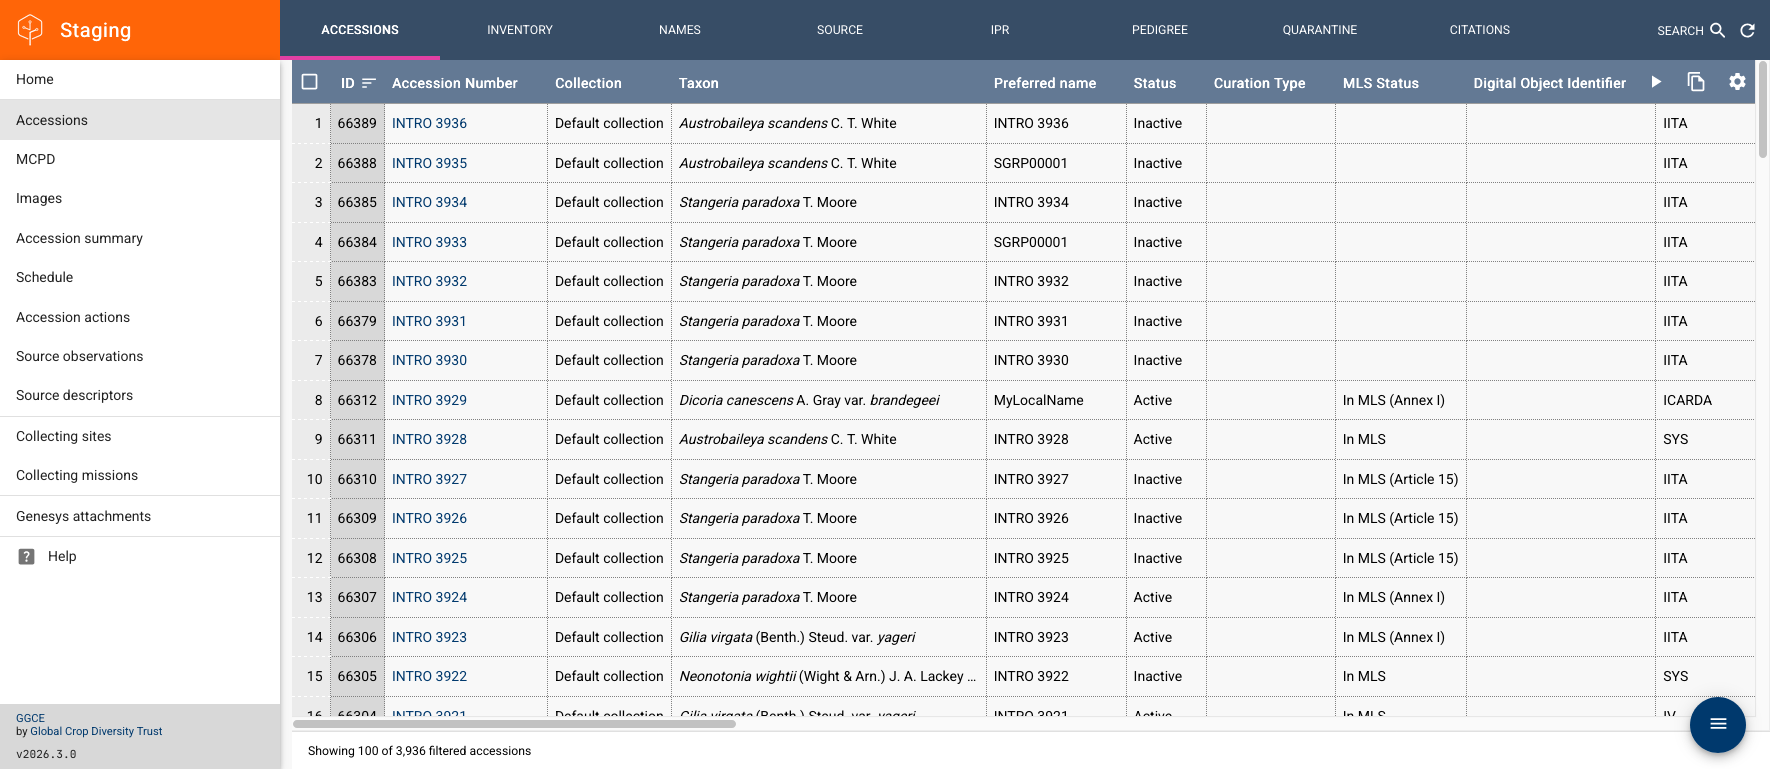Open the floating round menu button

click(x=1717, y=724)
